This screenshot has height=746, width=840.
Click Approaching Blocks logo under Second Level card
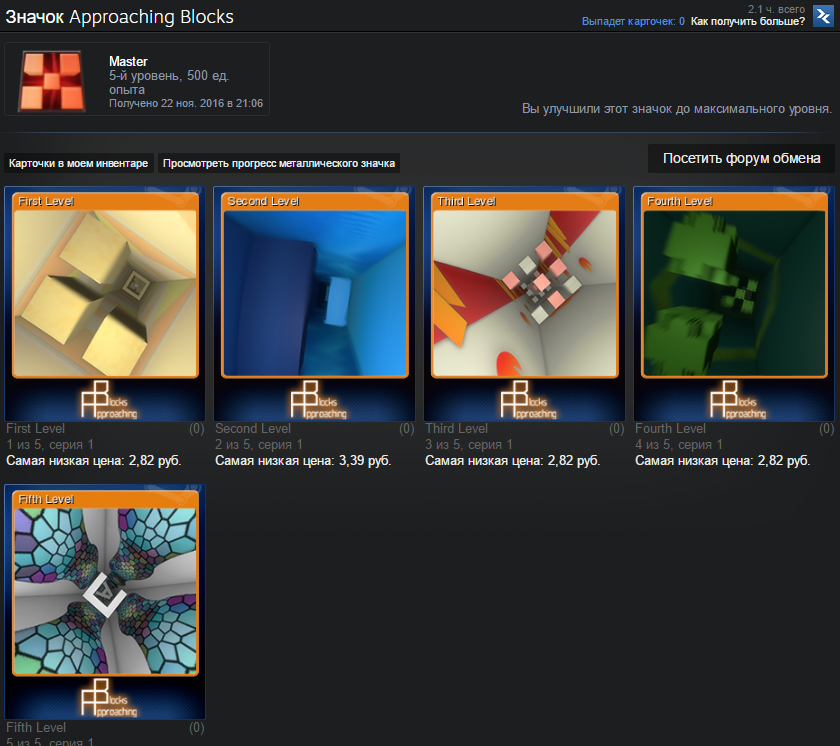pos(318,400)
